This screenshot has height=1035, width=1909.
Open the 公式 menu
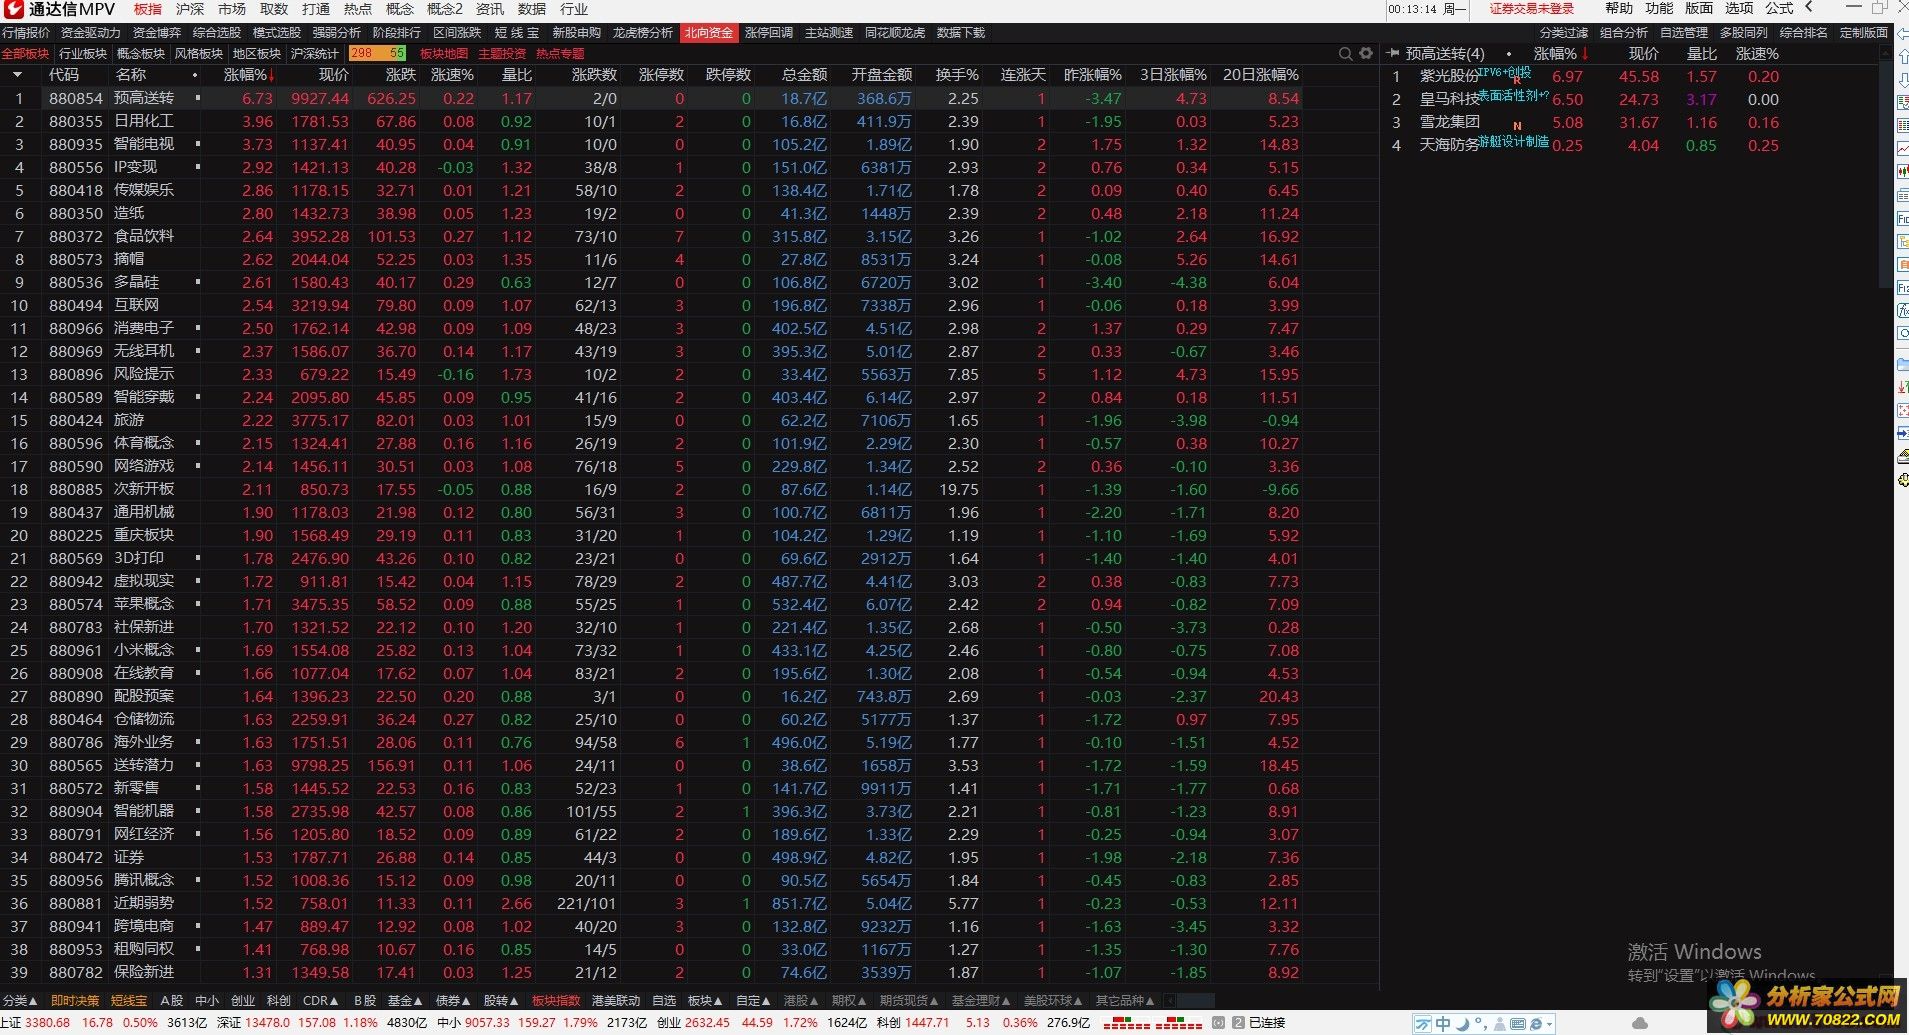[1779, 8]
